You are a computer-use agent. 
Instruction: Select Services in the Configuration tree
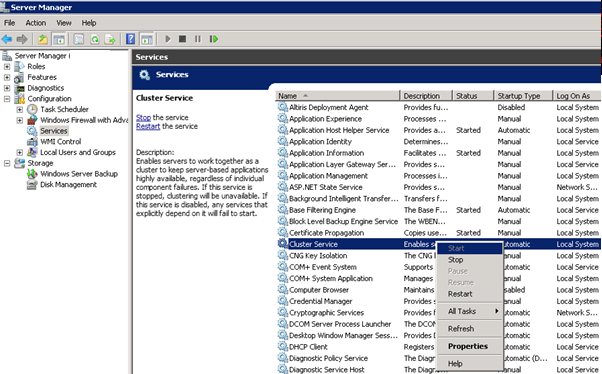pyautogui.click(x=54, y=131)
